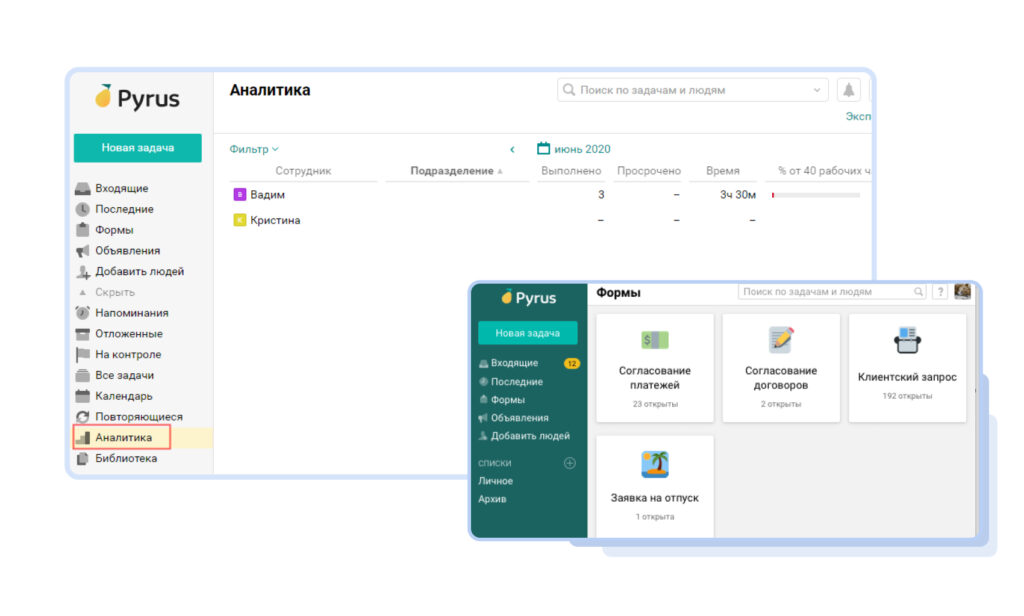Click Последние in the dark green sidebar
This screenshot has height=616, width=1024.
517,382
